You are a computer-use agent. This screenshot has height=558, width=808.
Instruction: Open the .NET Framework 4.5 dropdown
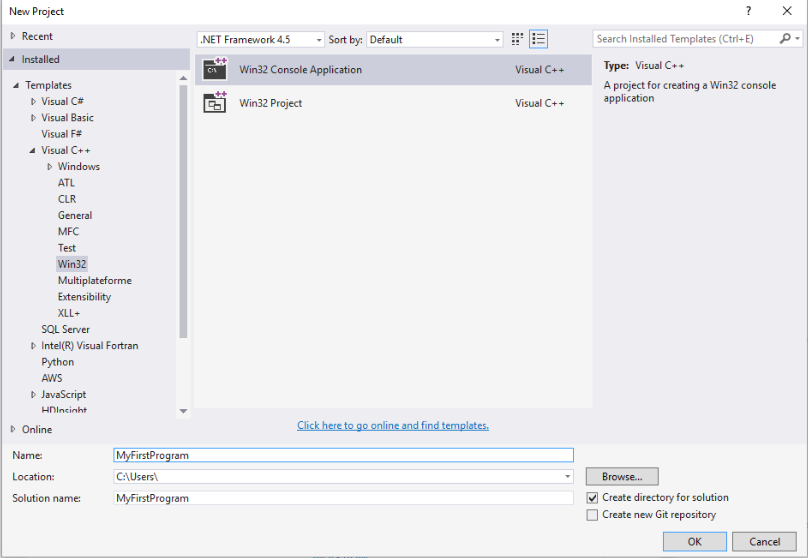pyautogui.click(x=261, y=40)
